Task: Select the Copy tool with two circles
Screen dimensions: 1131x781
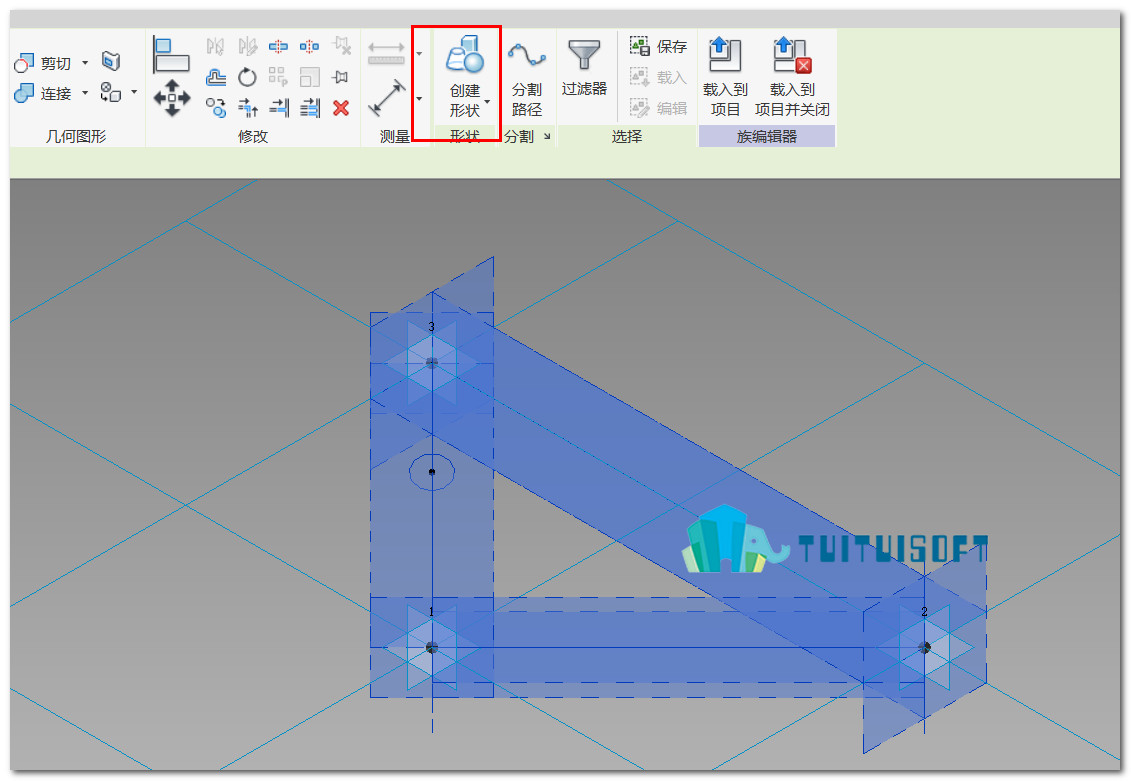Action: (x=216, y=108)
